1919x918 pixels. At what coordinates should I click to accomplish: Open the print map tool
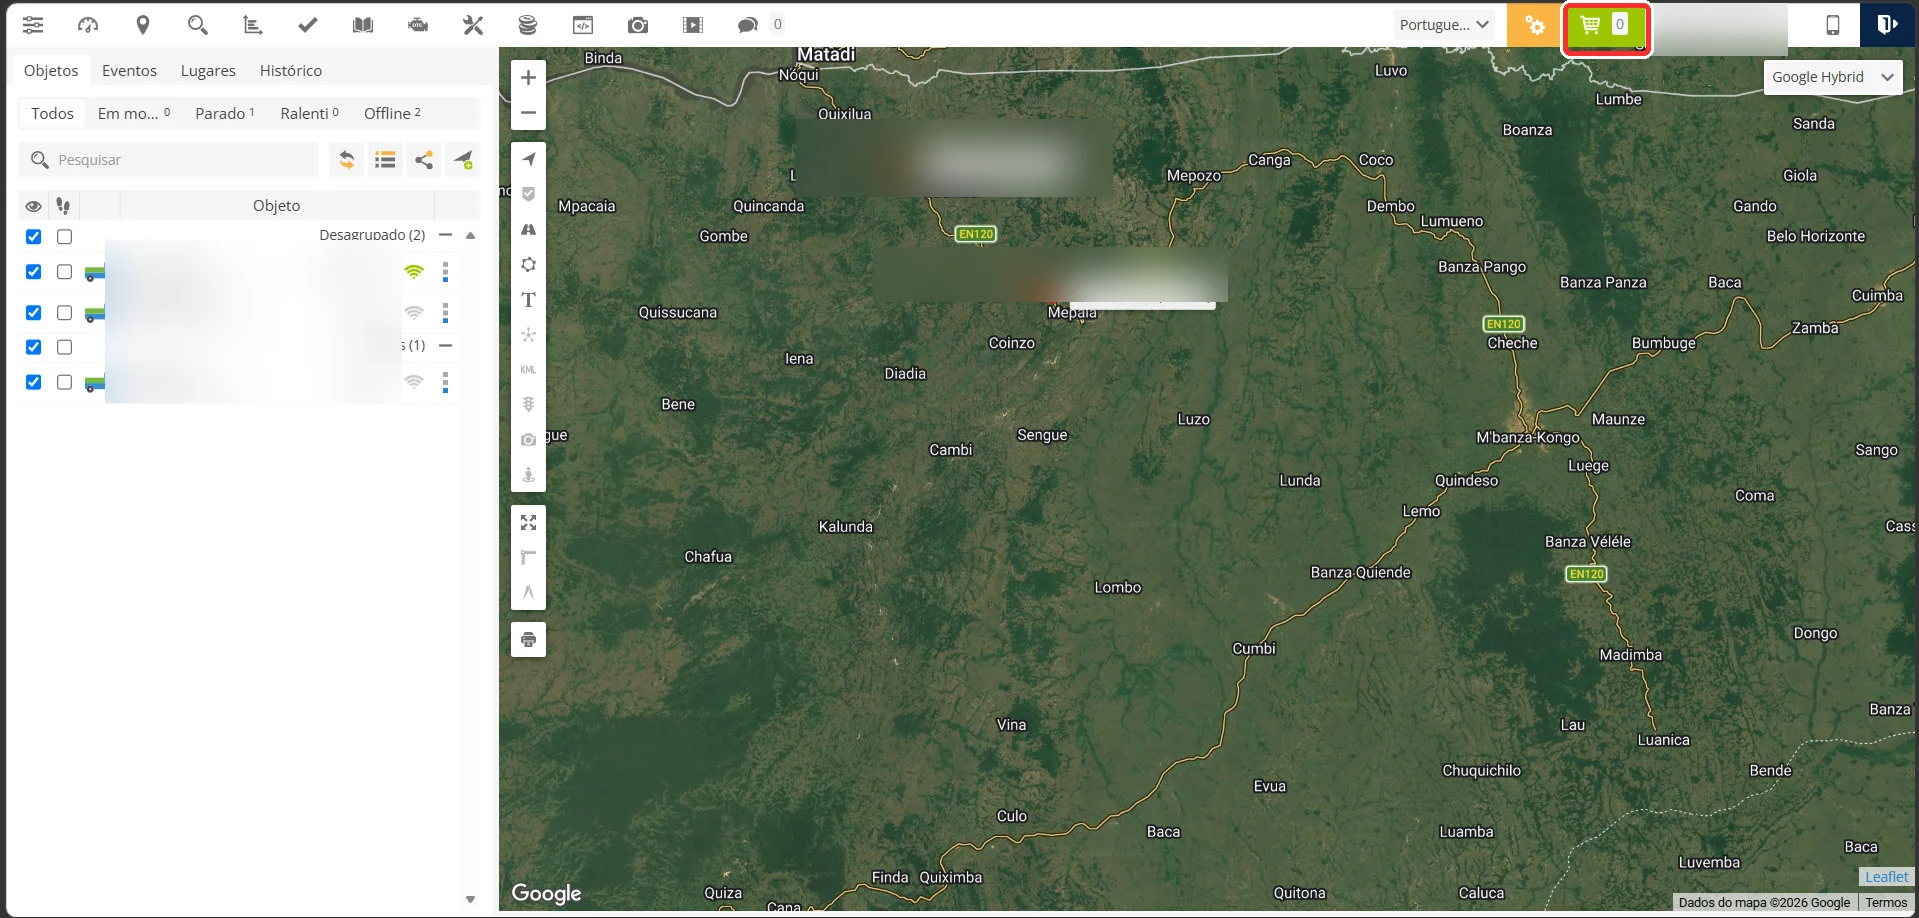tap(528, 639)
